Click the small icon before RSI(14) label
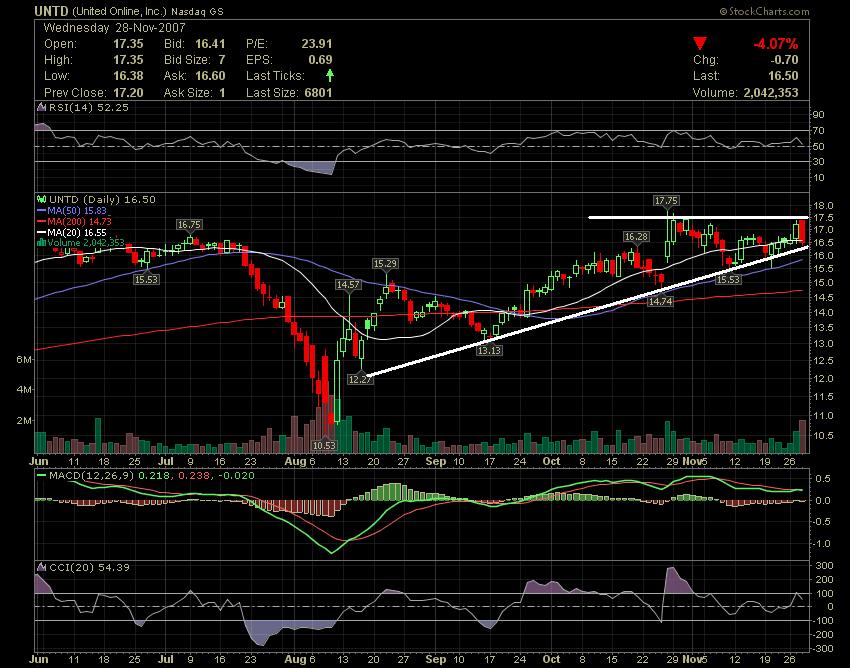Viewport: 850px width, 668px height. 41,107
